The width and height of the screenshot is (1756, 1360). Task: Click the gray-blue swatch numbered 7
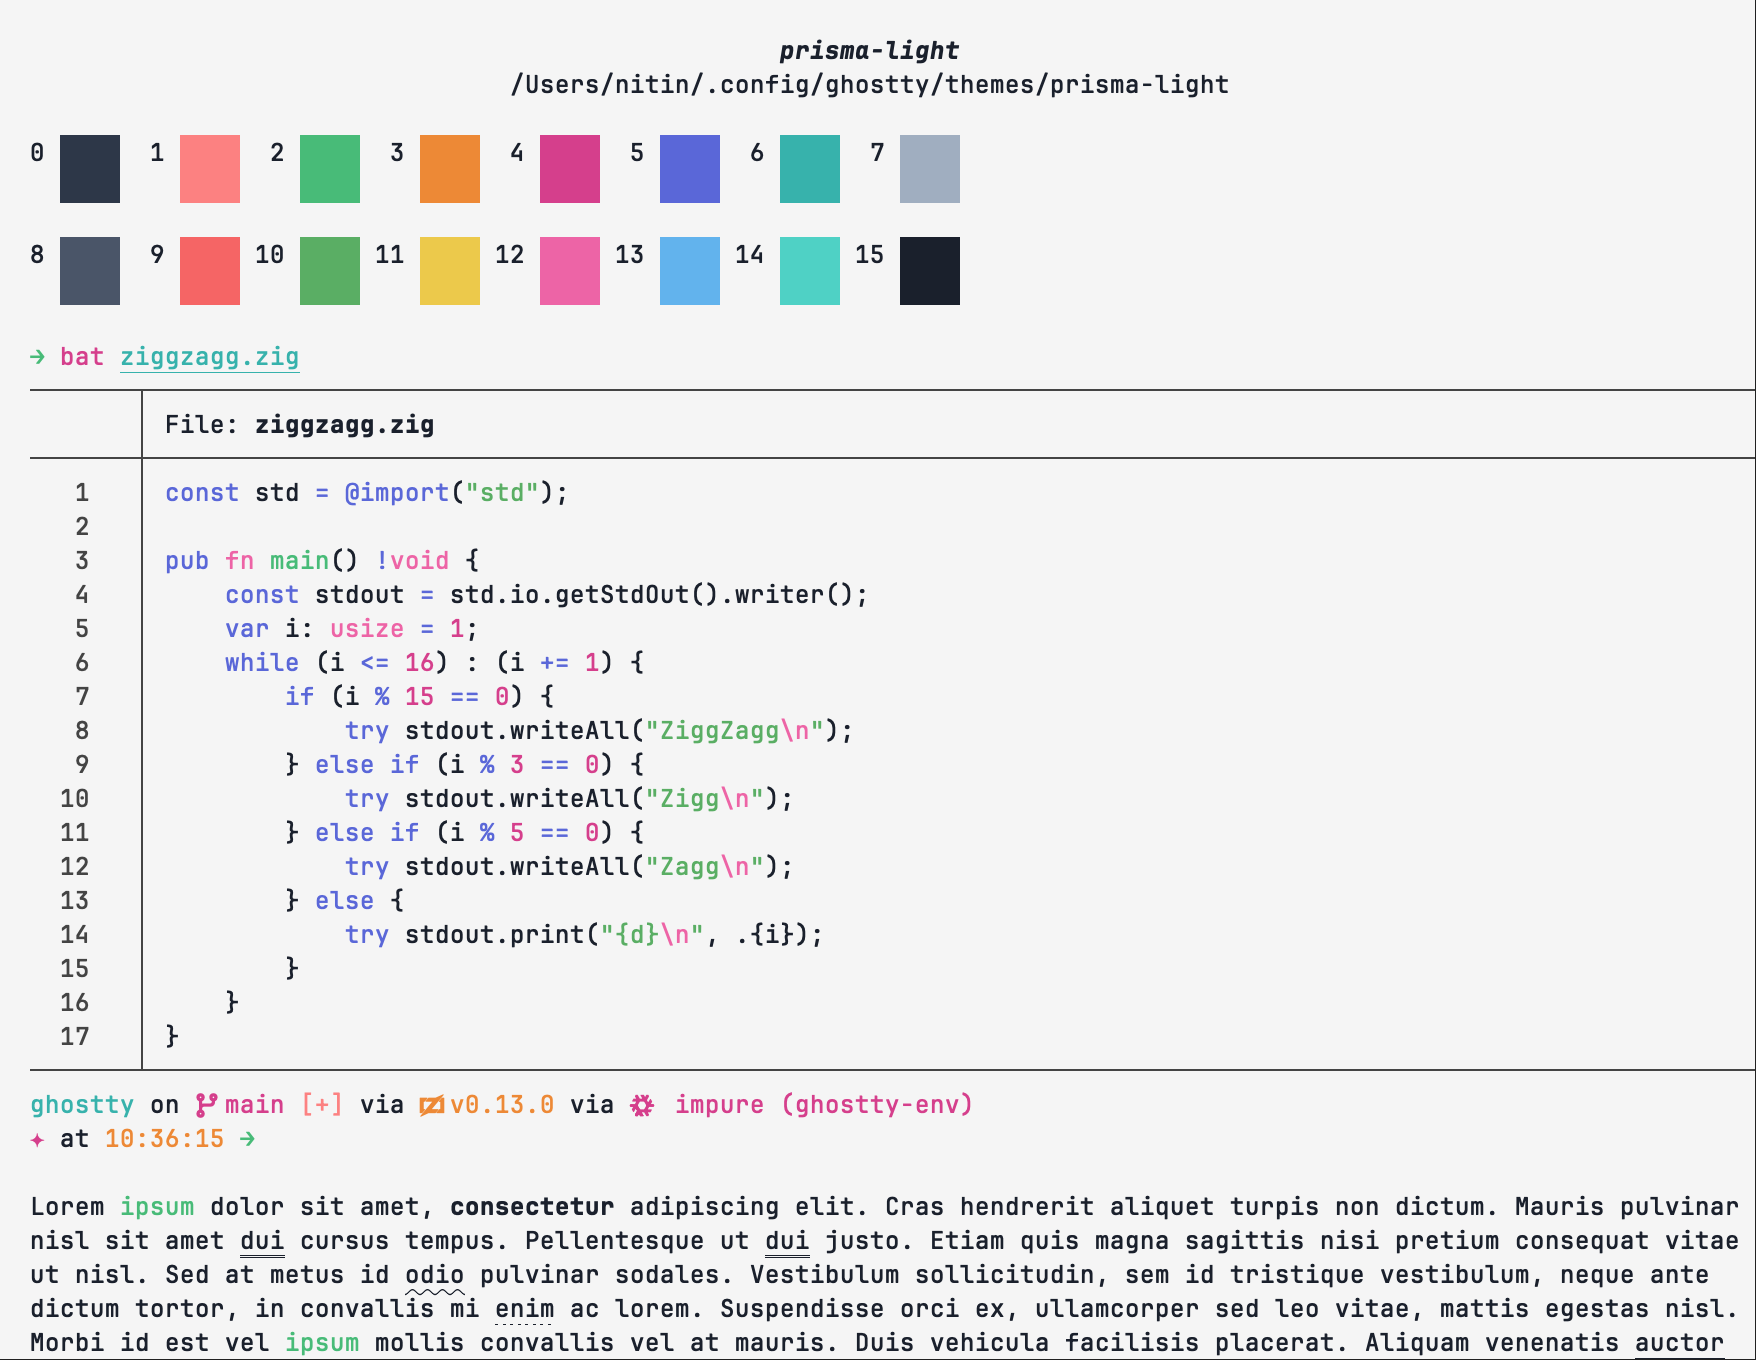tap(930, 169)
